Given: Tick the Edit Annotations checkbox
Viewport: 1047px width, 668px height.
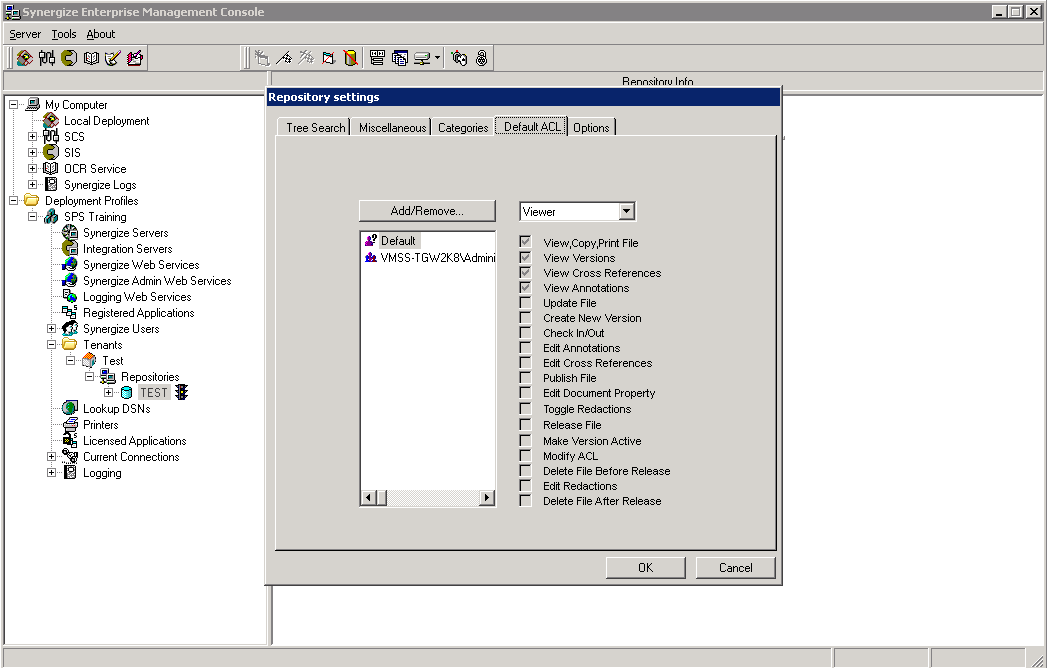Looking at the screenshot, I should [x=526, y=348].
